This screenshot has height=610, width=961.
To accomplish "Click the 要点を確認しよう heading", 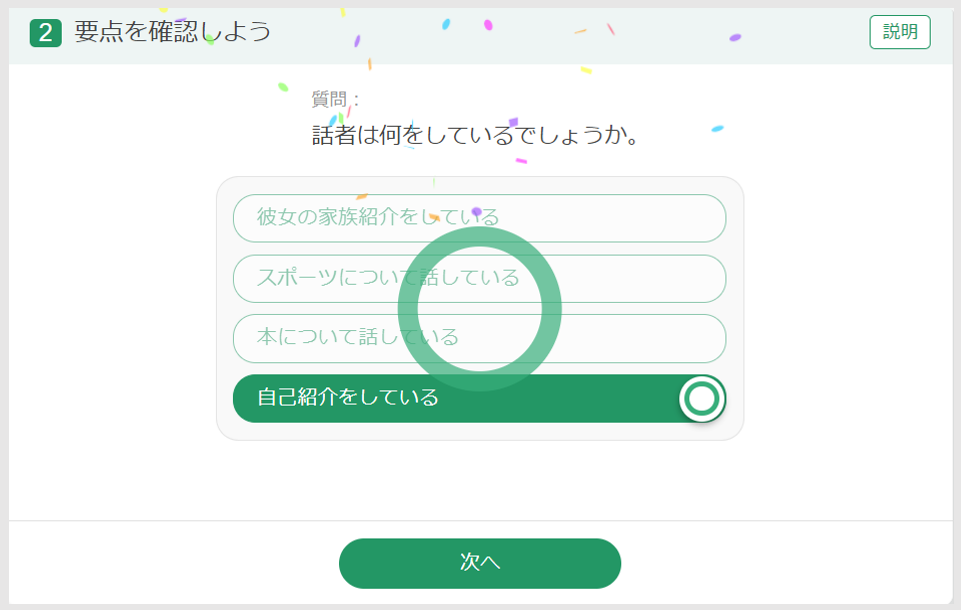I will tap(173, 32).
